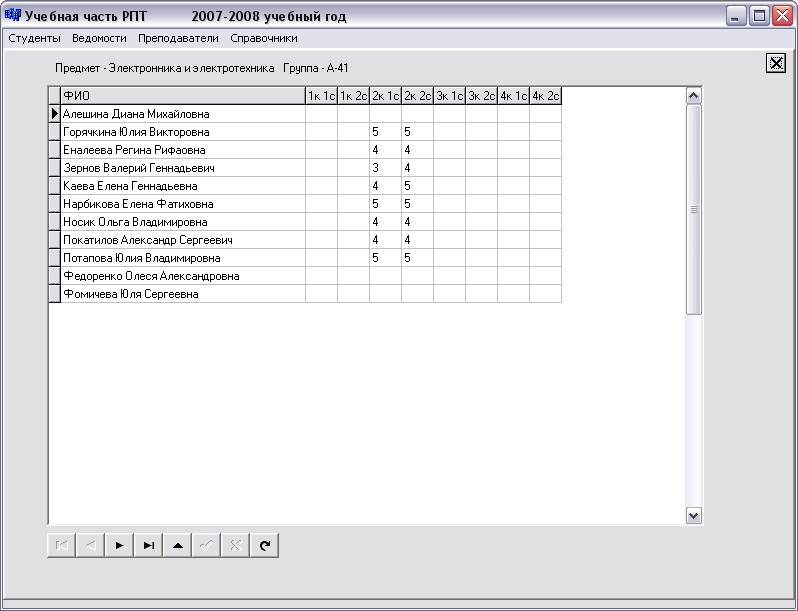This screenshot has width=798, height=611.
Task: Select student Носик Ольга Владимировна
Action: coord(183,222)
